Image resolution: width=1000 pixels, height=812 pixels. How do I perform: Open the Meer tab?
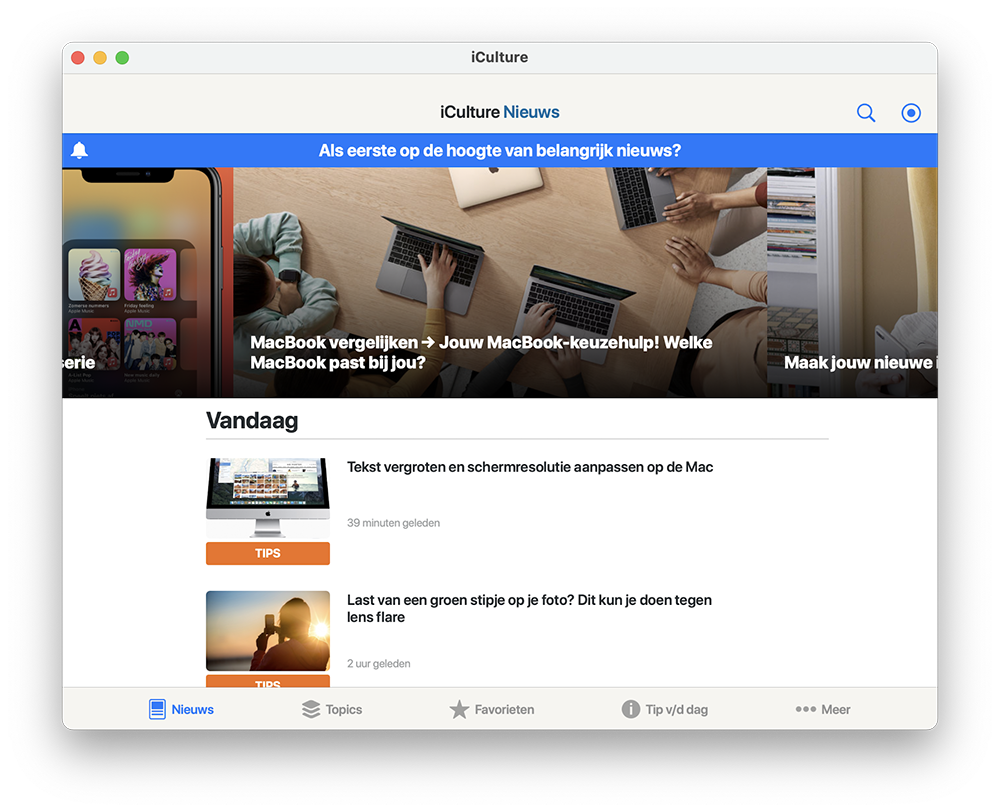[x=823, y=709]
